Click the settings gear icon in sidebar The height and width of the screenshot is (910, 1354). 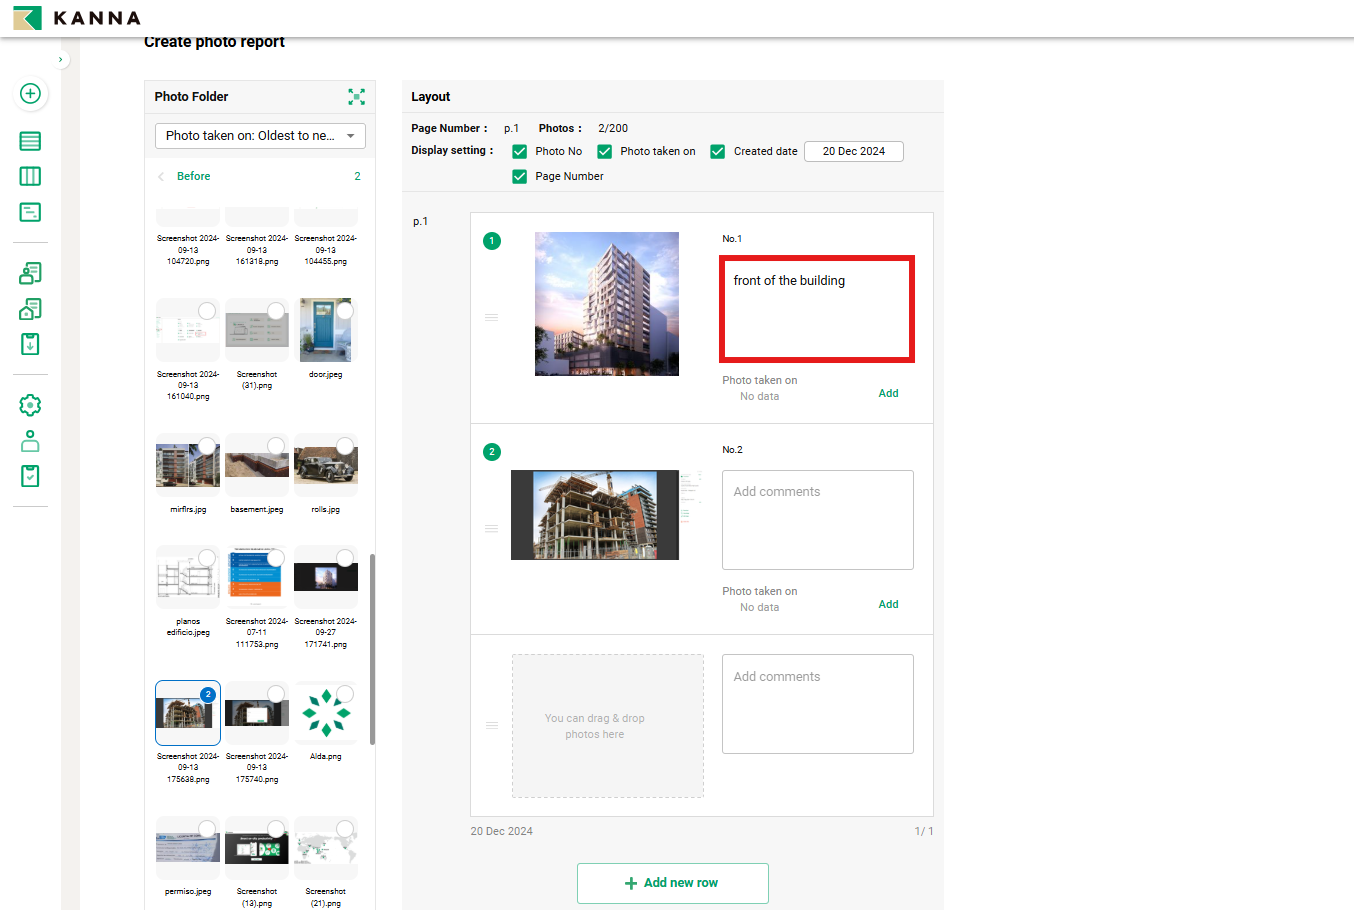[x=30, y=405]
